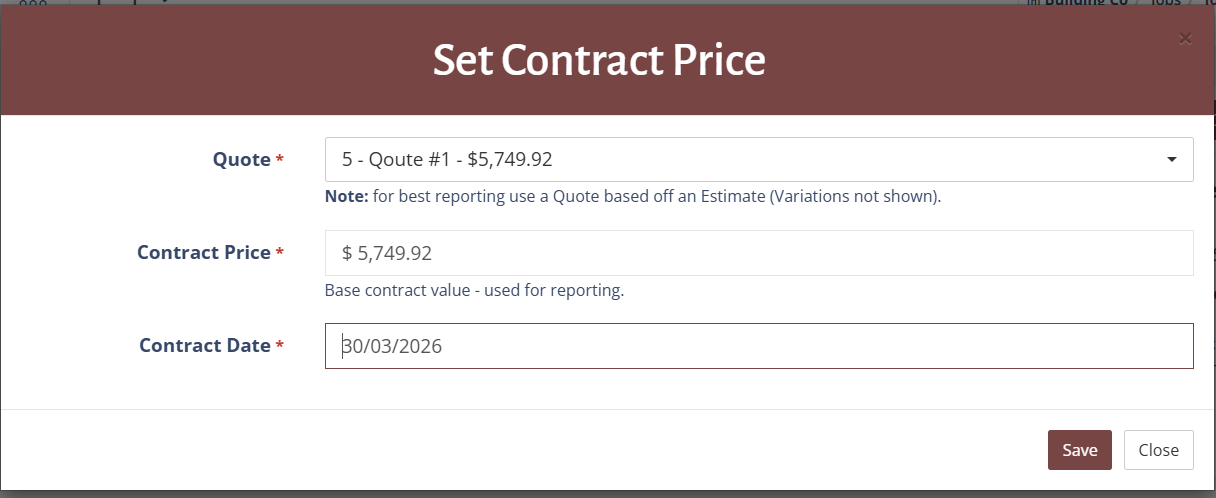1216x498 pixels.
Task: Open the Quote selection dropdown
Action: click(758, 160)
